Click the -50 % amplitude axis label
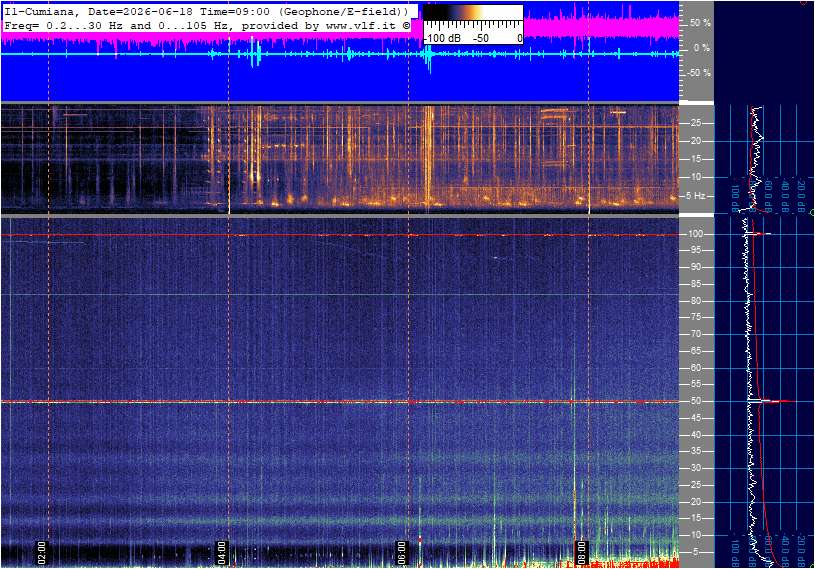Viewport: 815px width, 569px height. pyautogui.click(x=699, y=73)
